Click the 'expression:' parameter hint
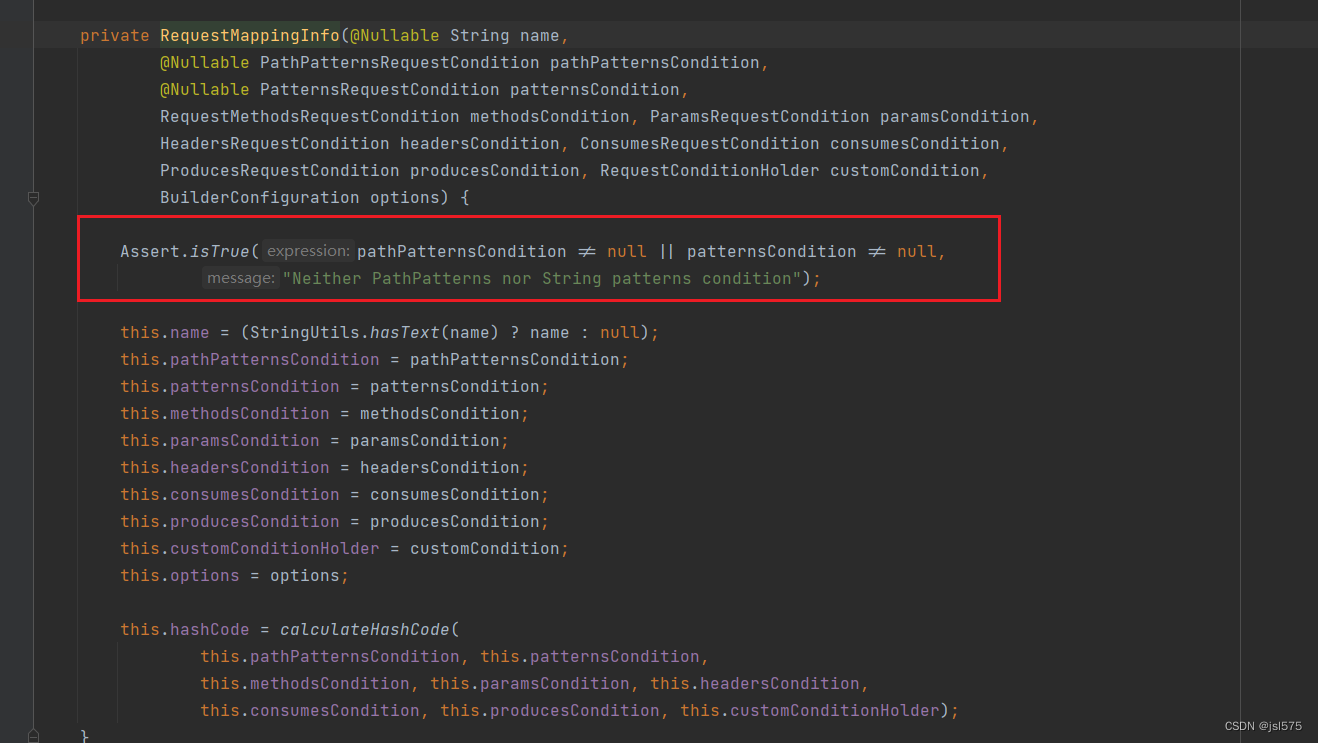The height and width of the screenshot is (743, 1318). tap(309, 252)
